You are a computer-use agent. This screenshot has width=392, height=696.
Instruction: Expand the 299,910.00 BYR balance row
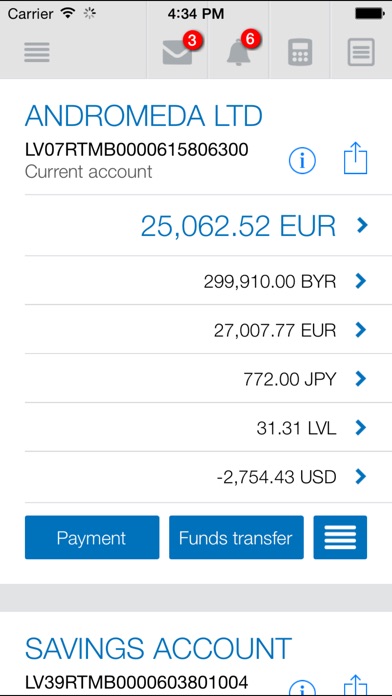click(208, 281)
